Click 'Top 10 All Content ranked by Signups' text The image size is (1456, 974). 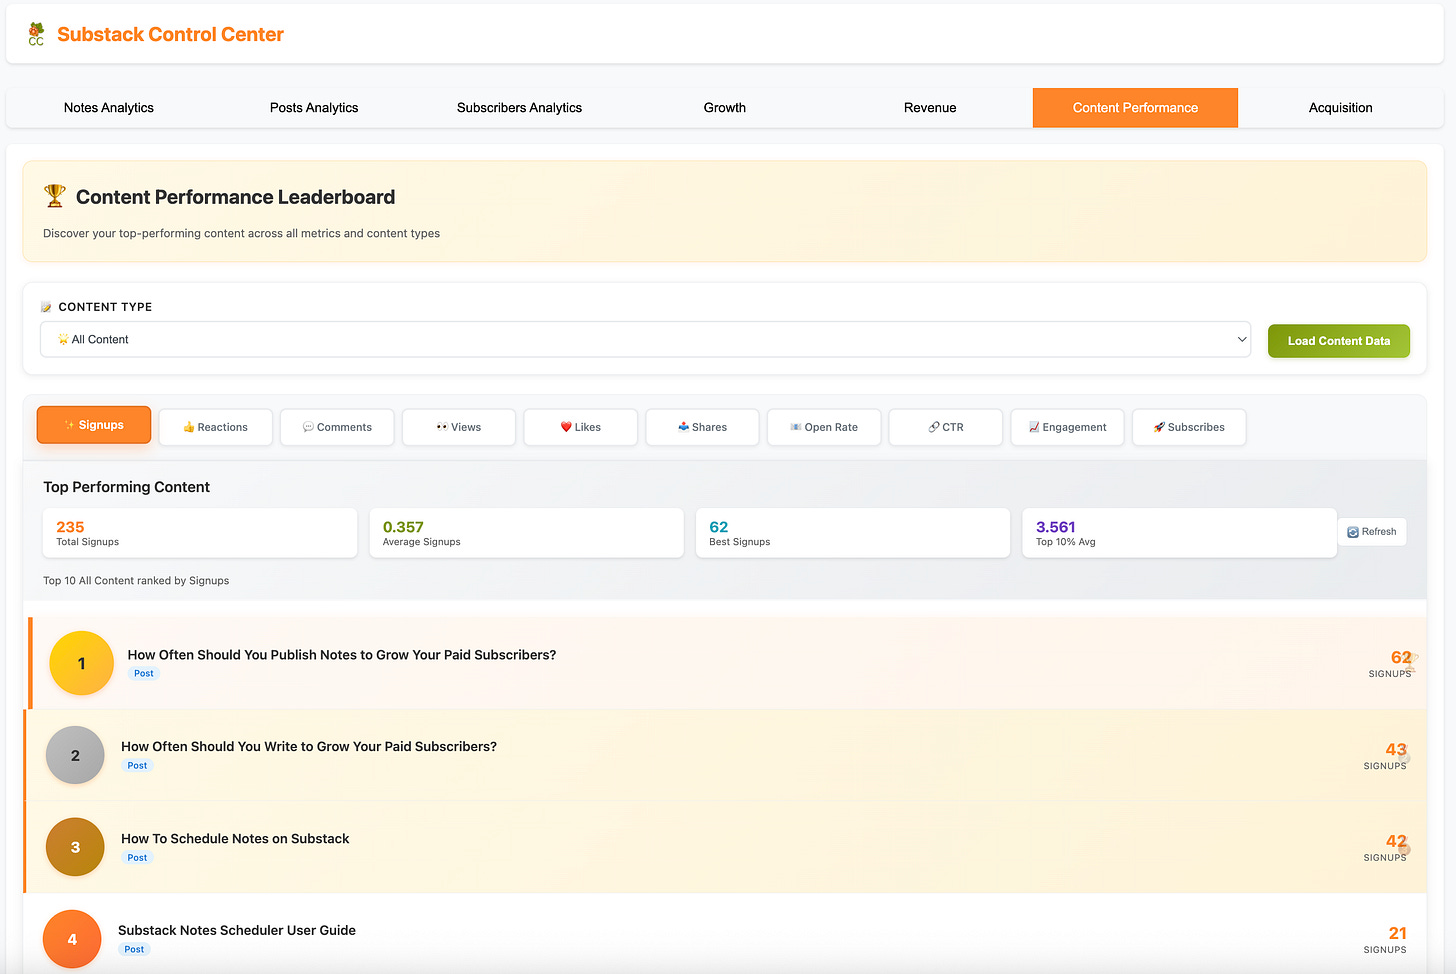(x=136, y=580)
